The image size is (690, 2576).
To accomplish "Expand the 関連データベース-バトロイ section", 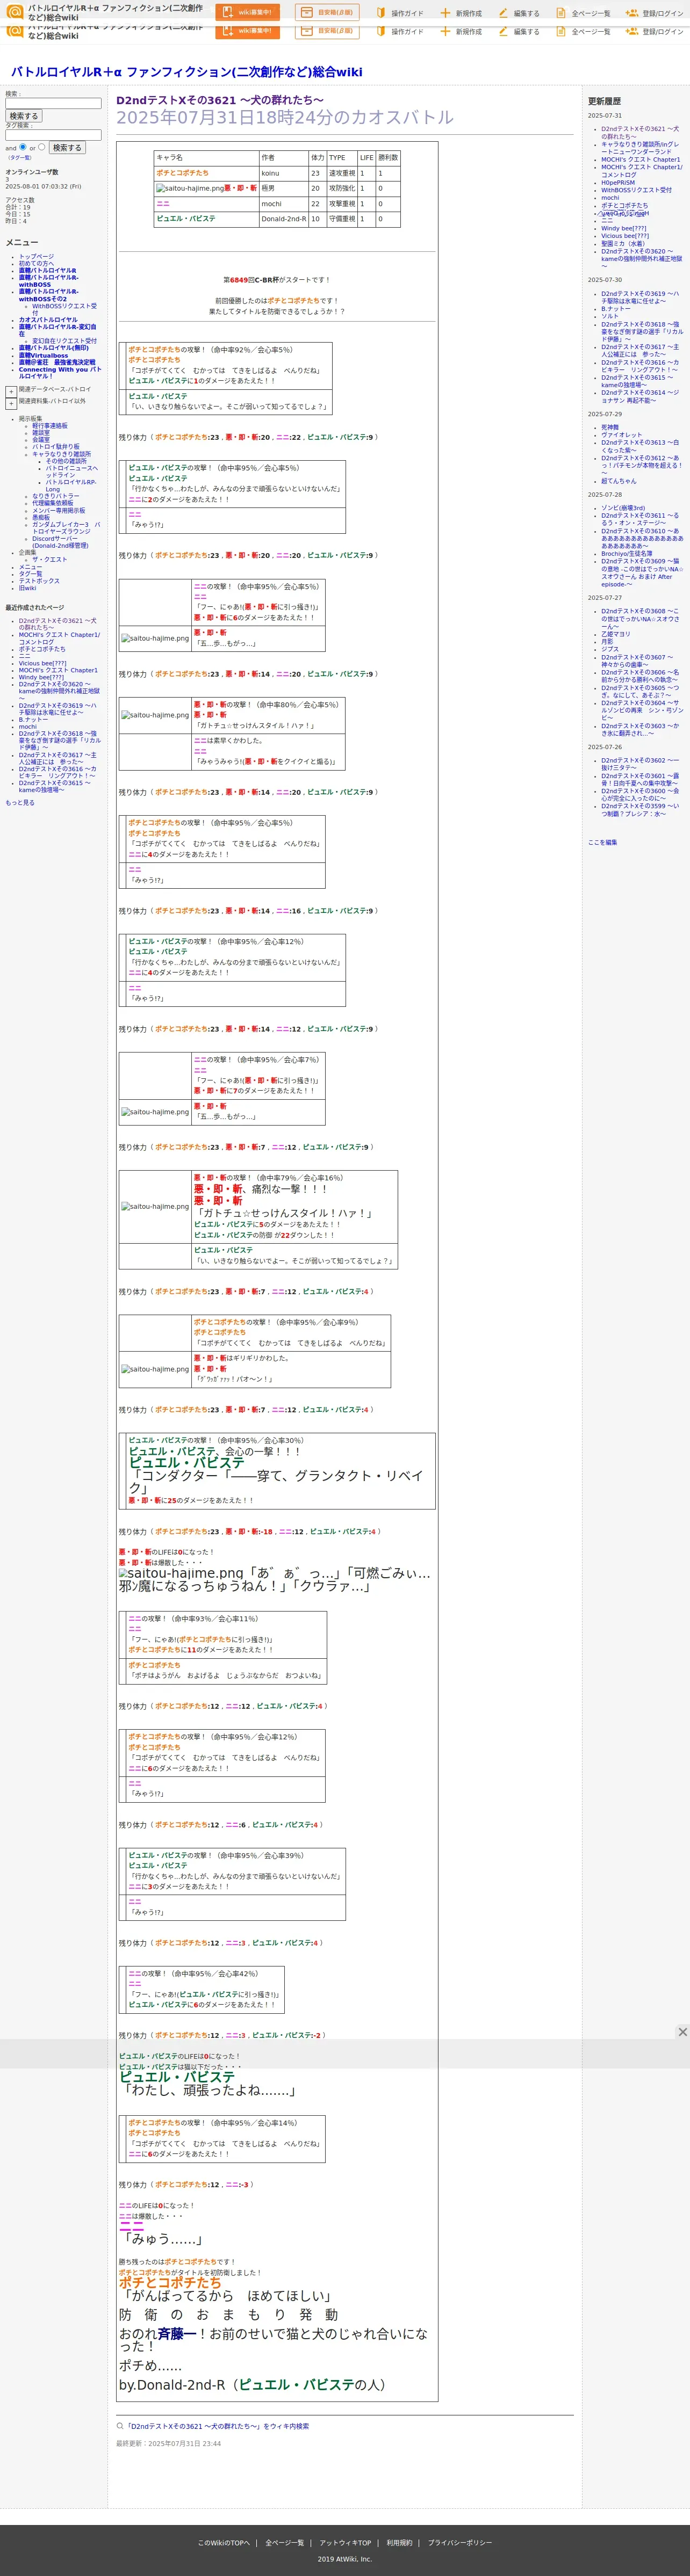I will [x=11, y=391].
